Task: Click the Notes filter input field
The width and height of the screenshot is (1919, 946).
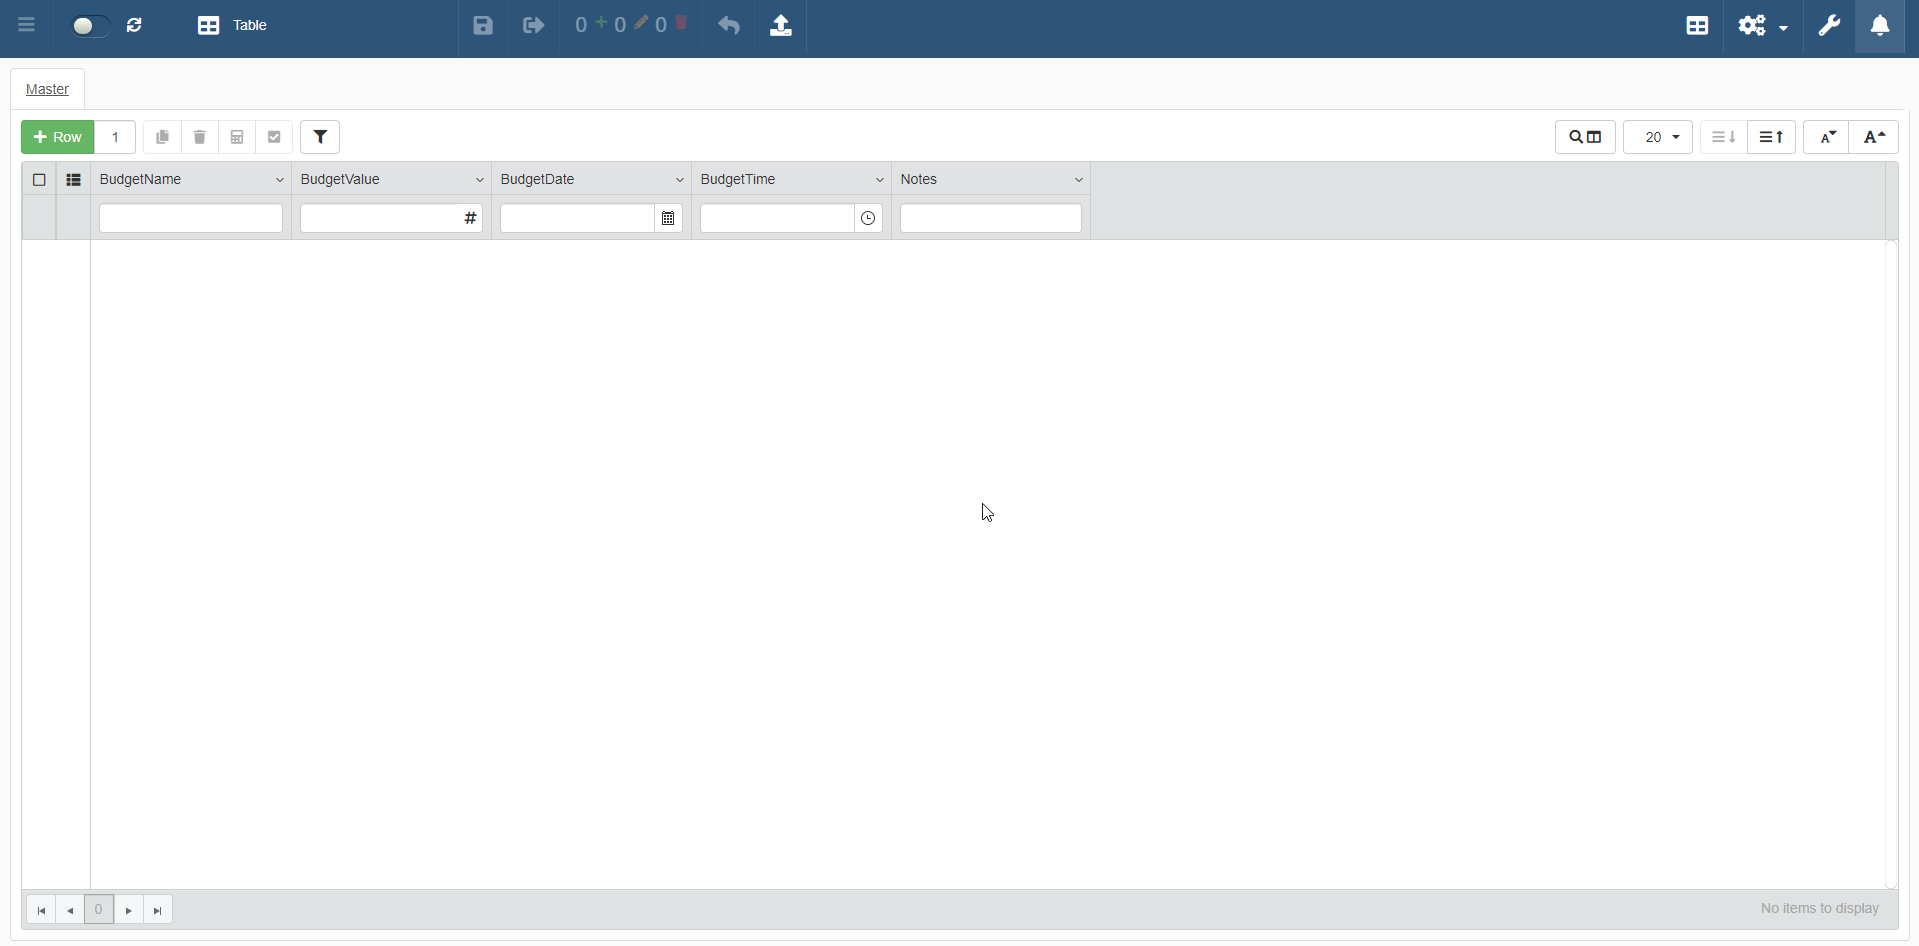Action: pyautogui.click(x=990, y=218)
